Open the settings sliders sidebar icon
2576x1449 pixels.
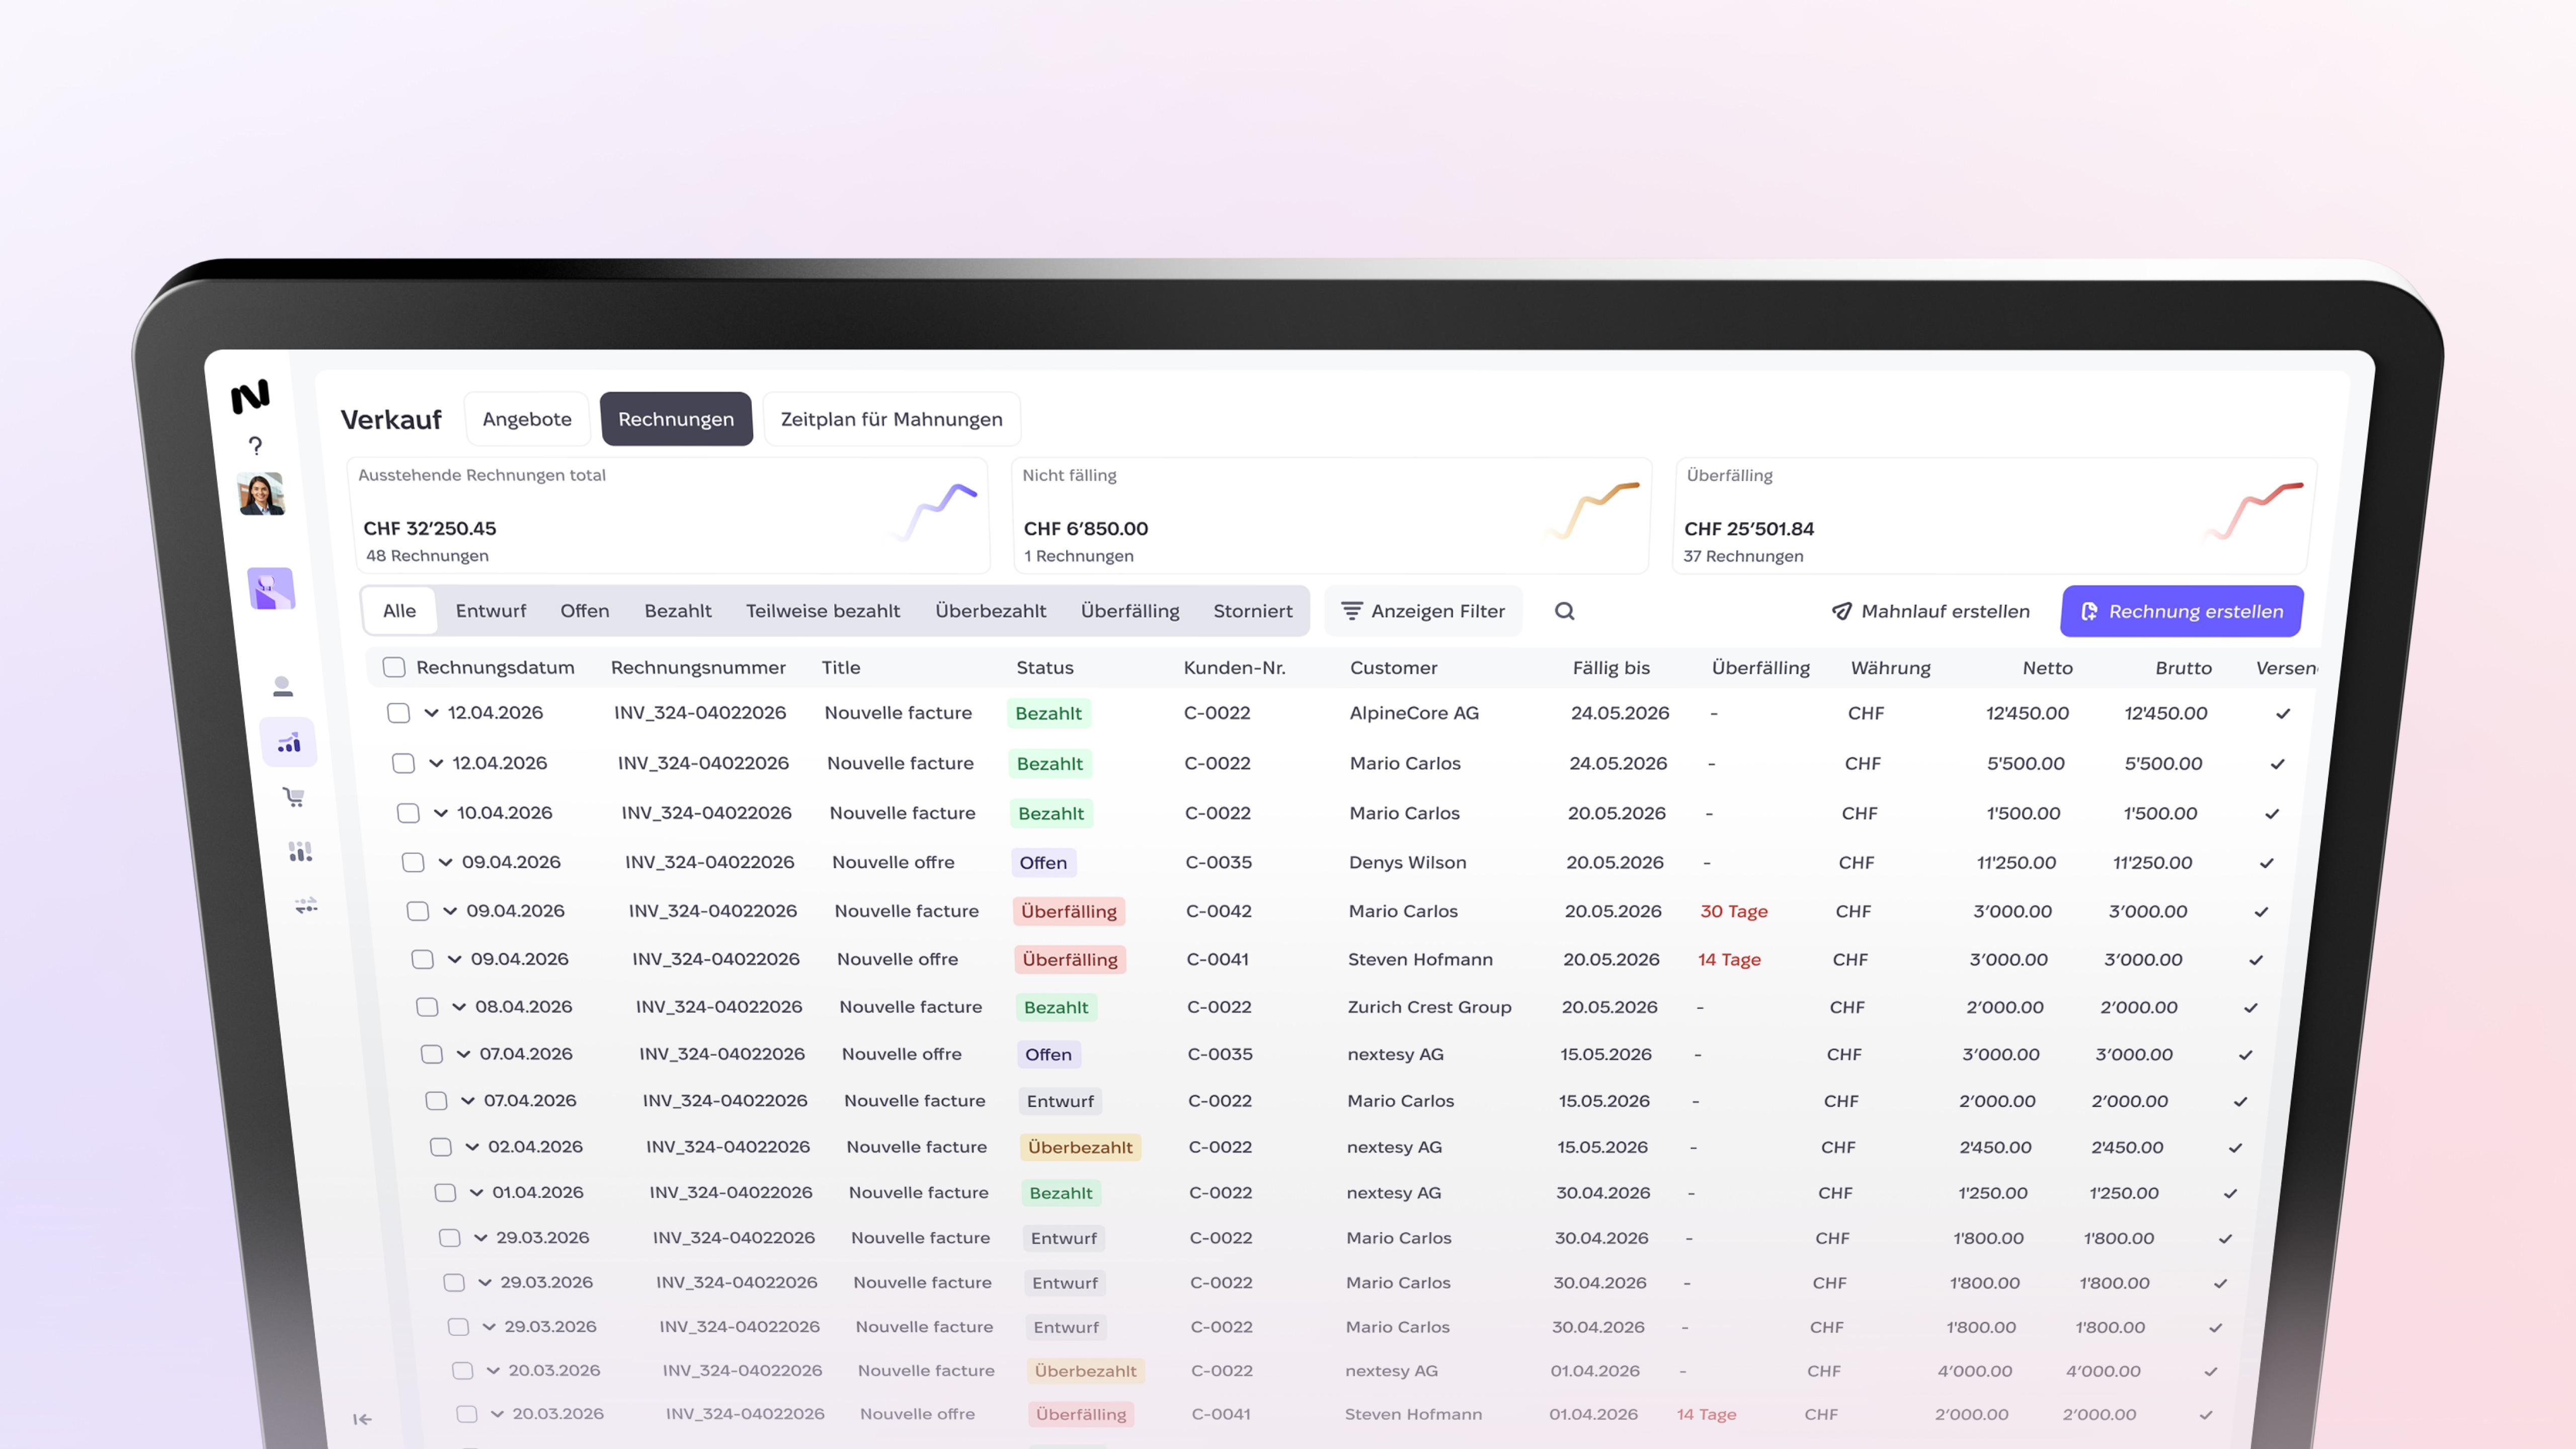[306, 905]
